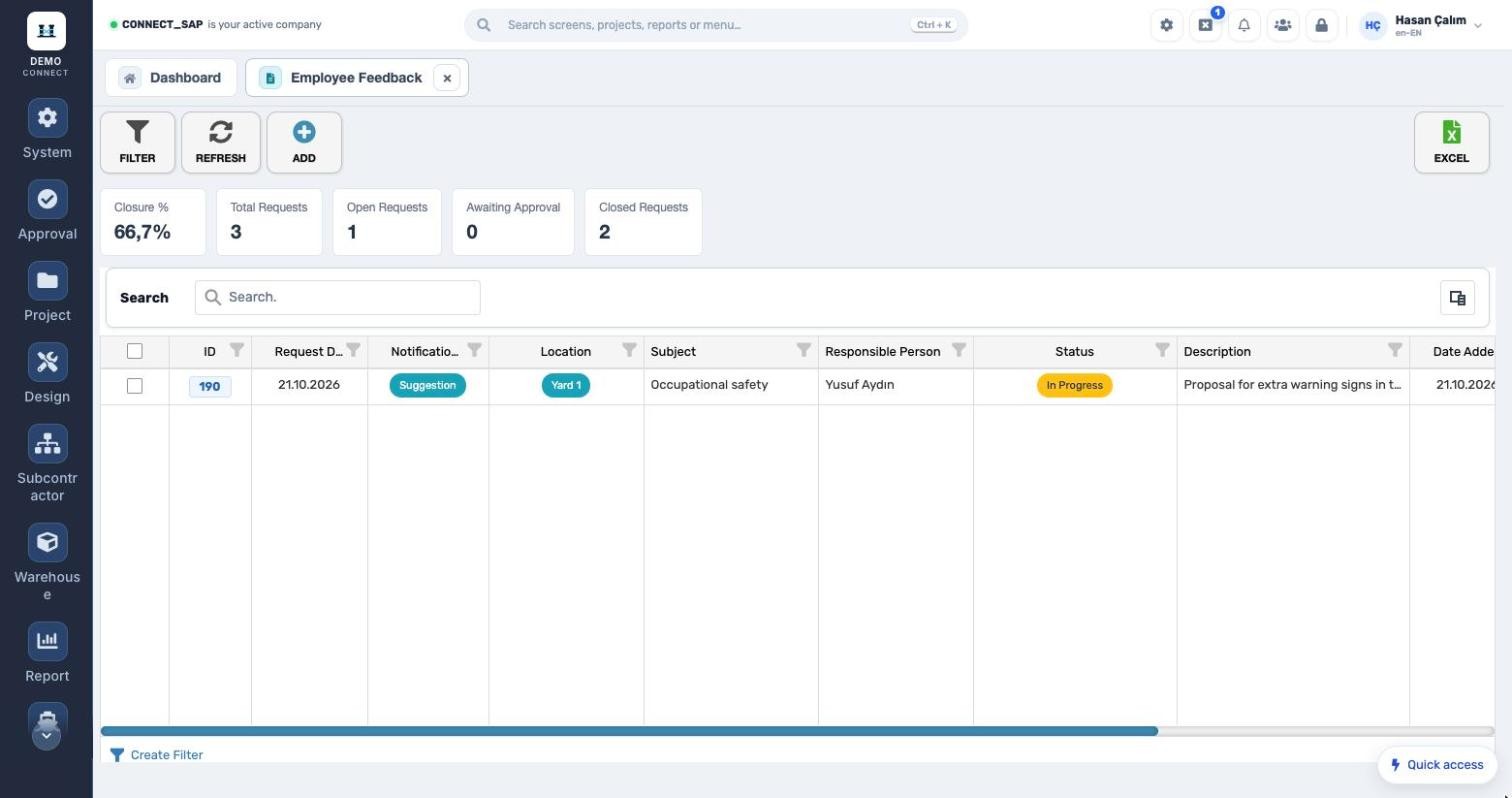Open the notification with badge 1
The width and height of the screenshot is (1512, 798).
(1206, 25)
